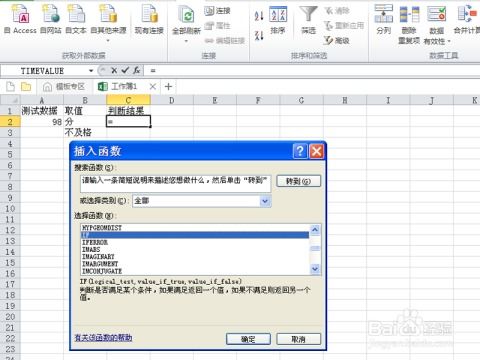Viewport: 480px width, 360px height.
Task: Click cell A2 with value 98
Action: tap(42, 122)
